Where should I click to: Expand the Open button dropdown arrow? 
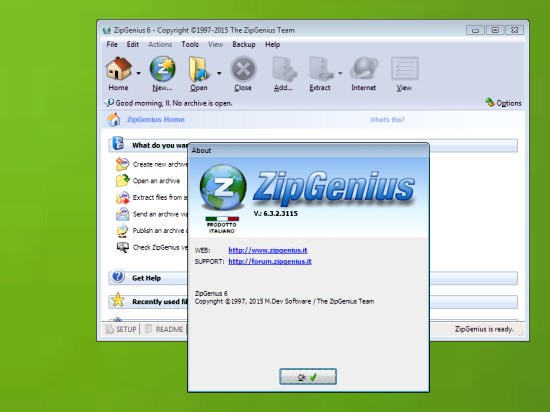pos(219,73)
